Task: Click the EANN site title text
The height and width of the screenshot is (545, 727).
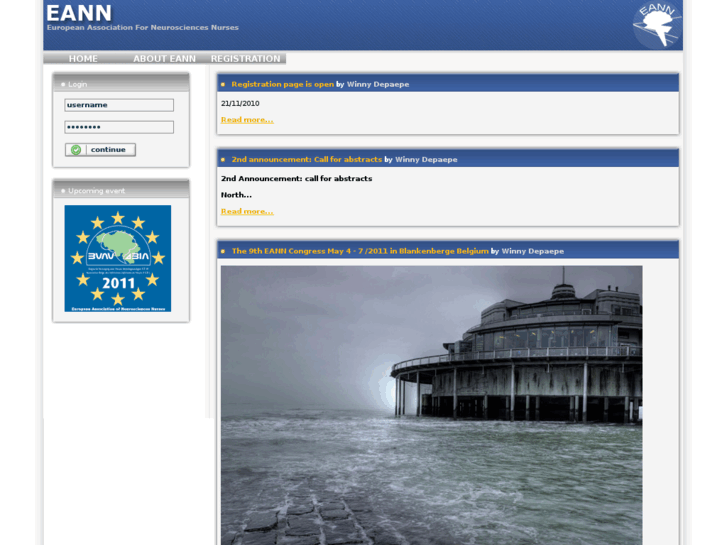Action: click(79, 13)
